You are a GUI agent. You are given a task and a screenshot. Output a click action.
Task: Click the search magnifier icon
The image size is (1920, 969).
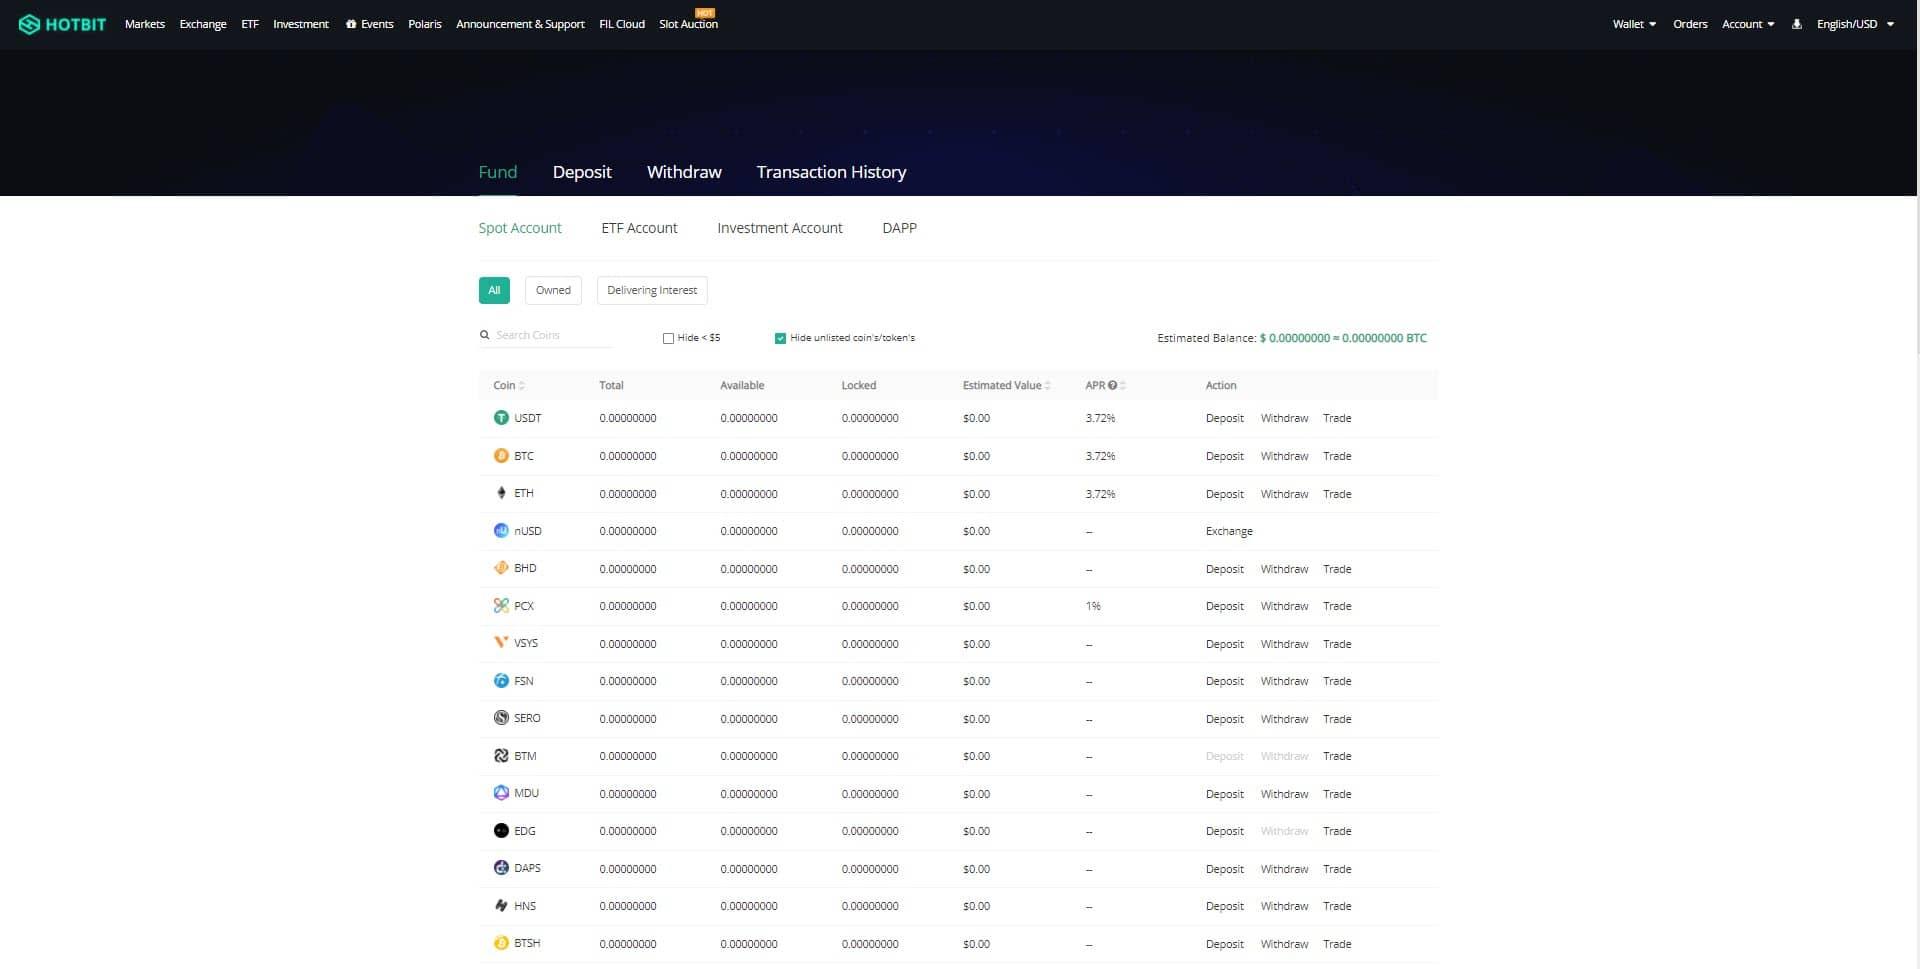484,335
